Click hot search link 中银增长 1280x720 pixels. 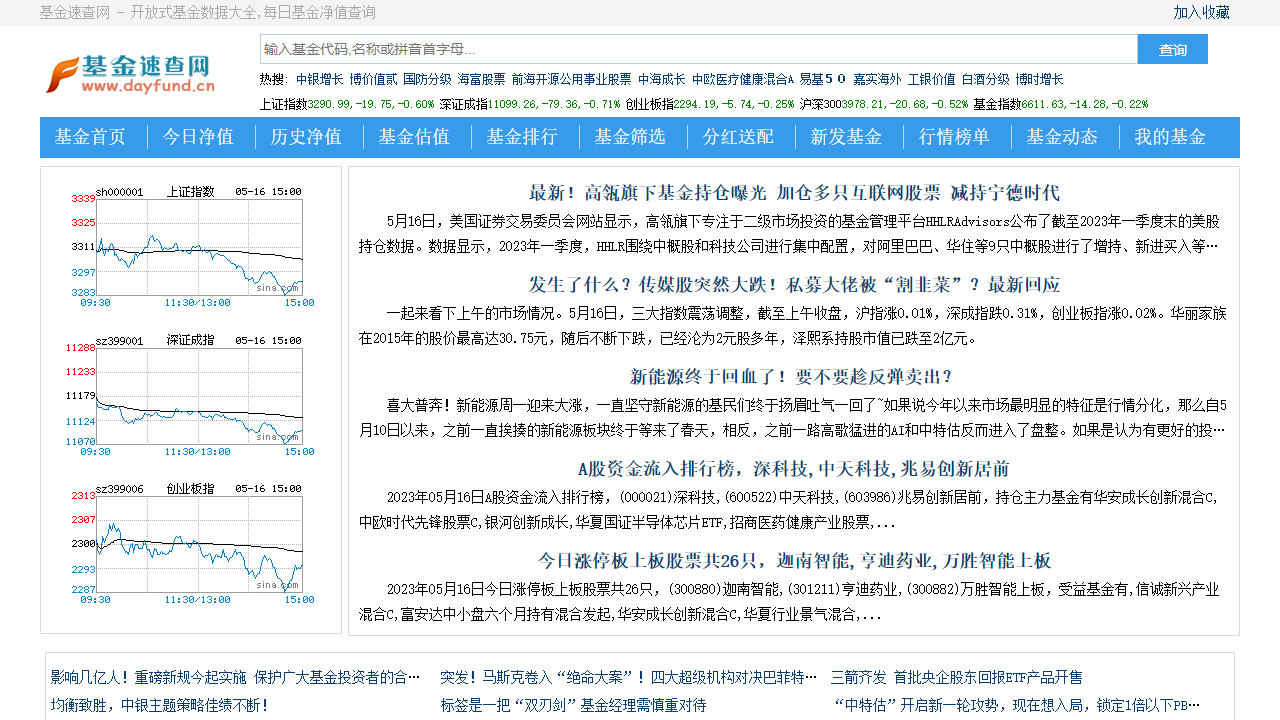[x=319, y=79]
